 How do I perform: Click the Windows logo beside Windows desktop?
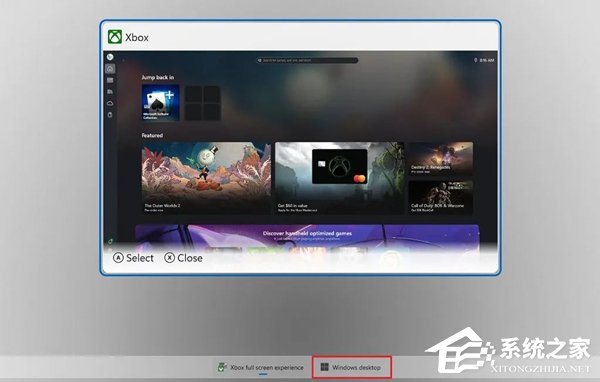coord(324,367)
